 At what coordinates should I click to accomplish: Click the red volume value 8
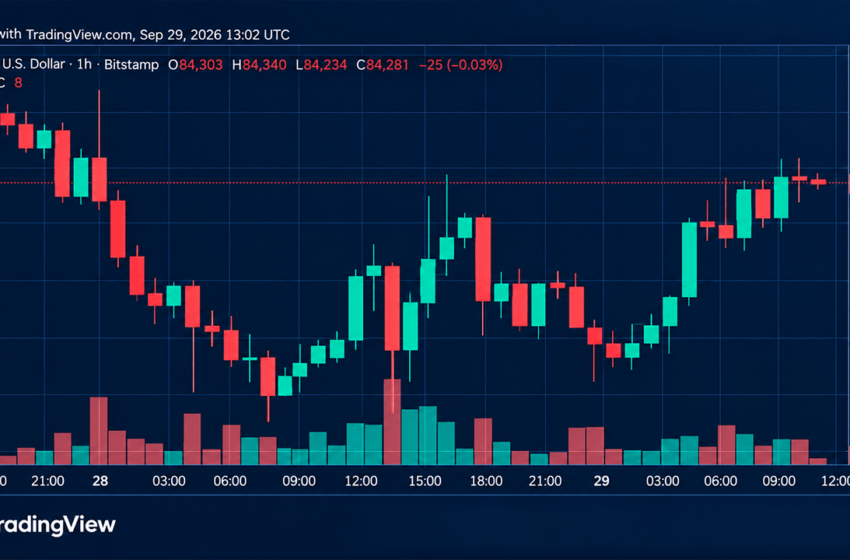click(x=18, y=83)
